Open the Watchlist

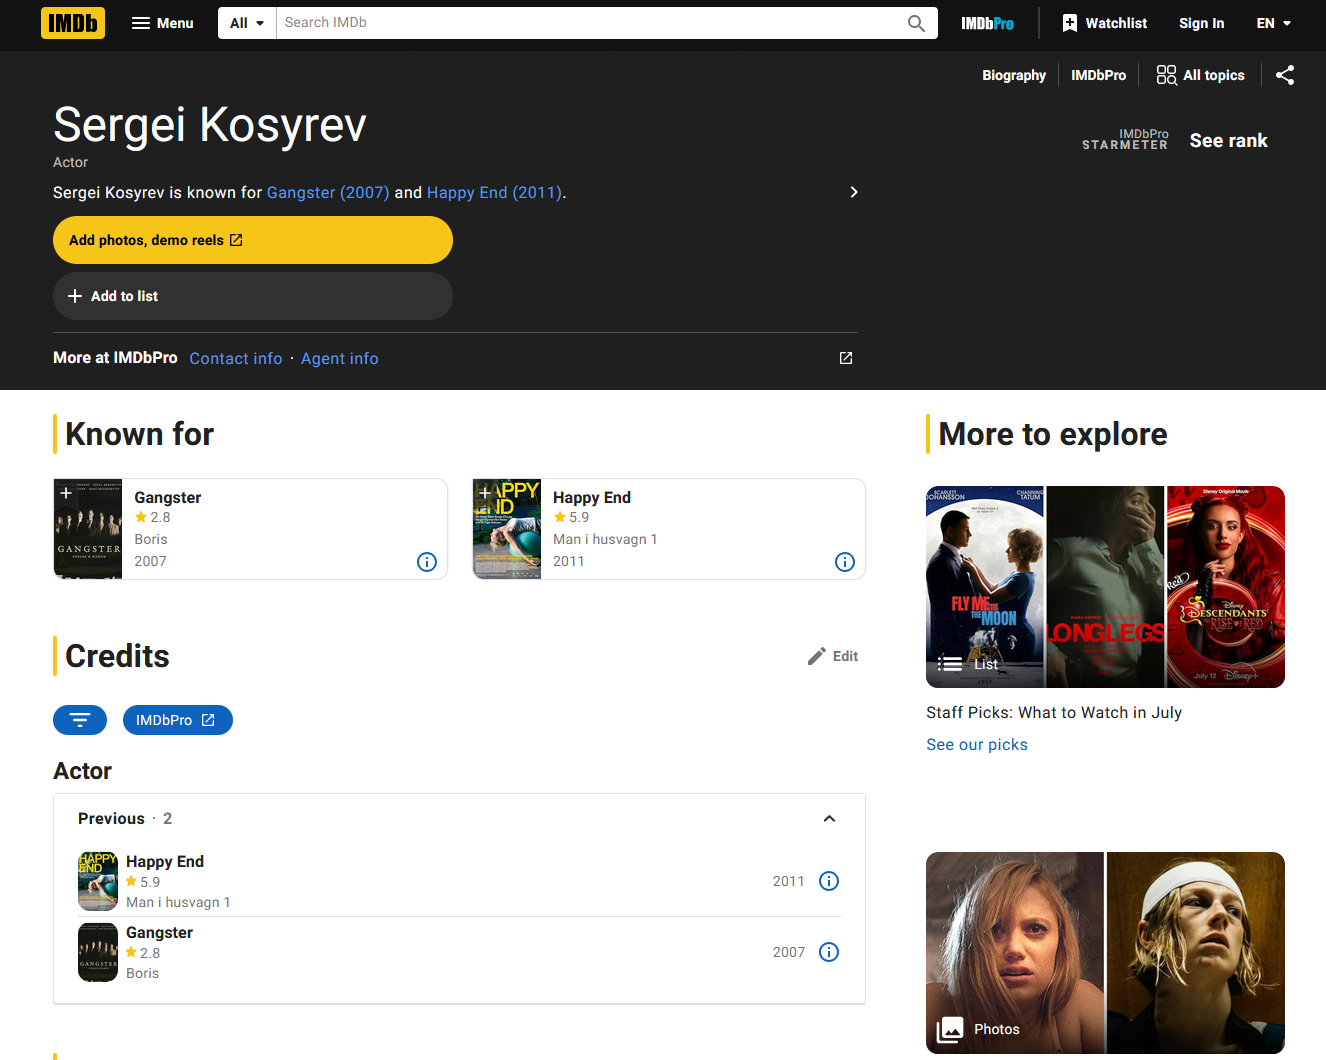coord(1104,23)
